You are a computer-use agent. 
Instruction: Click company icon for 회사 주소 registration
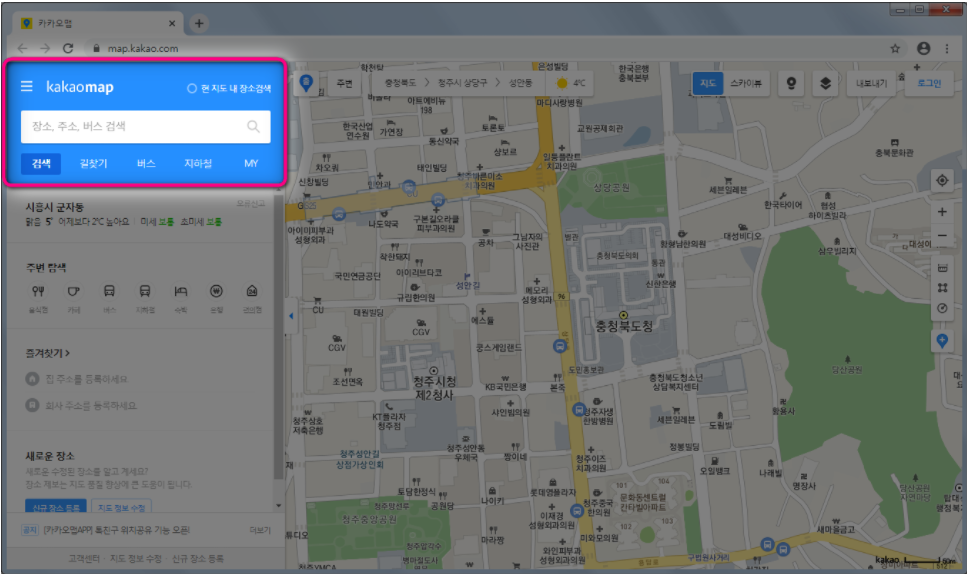pyautogui.click(x=32, y=405)
